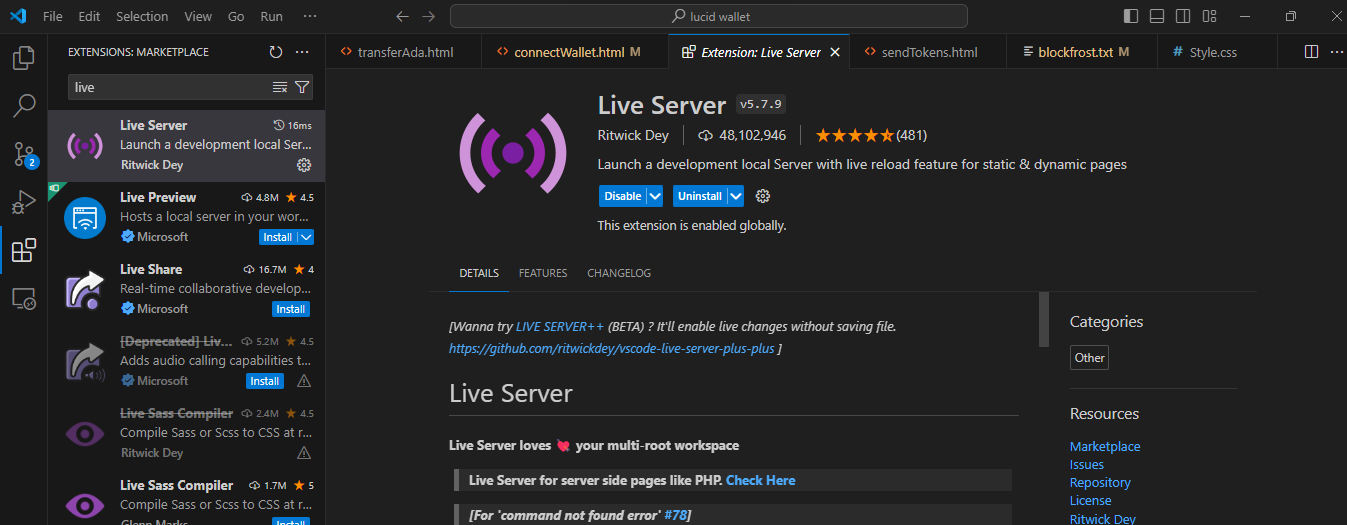Click the large Live Server extension logo
The width and height of the screenshot is (1347, 525).
pyautogui.click(x=513, y=153)
